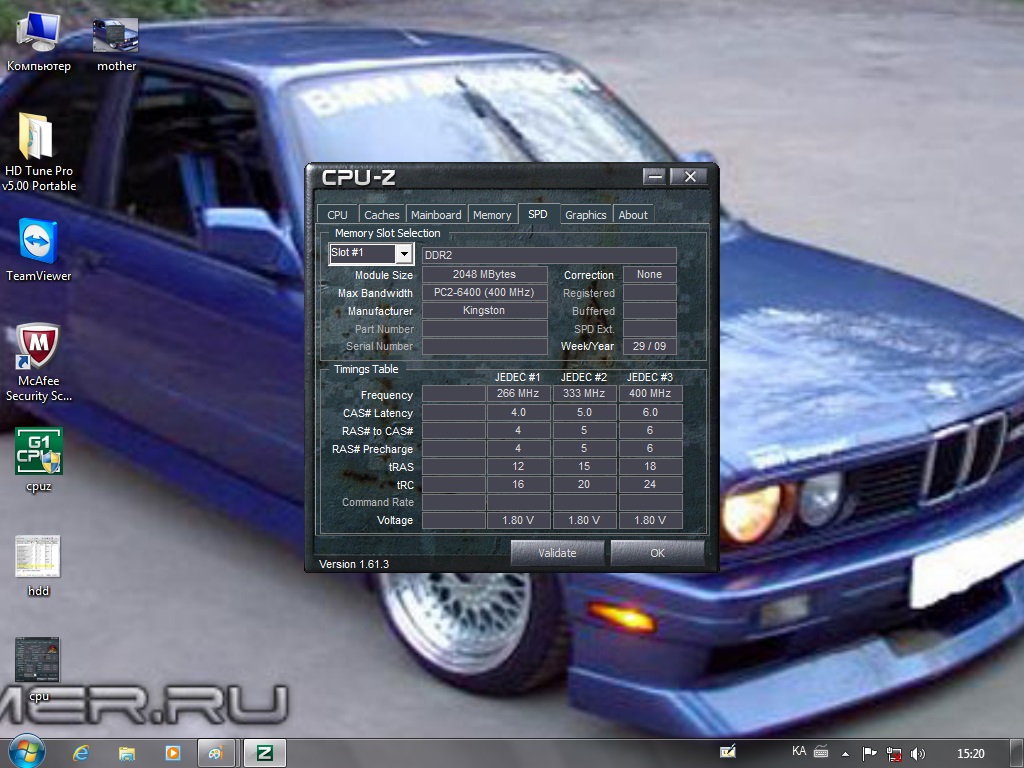
Task: Open the cpu image file icon
Action: (x=38, y=669)
